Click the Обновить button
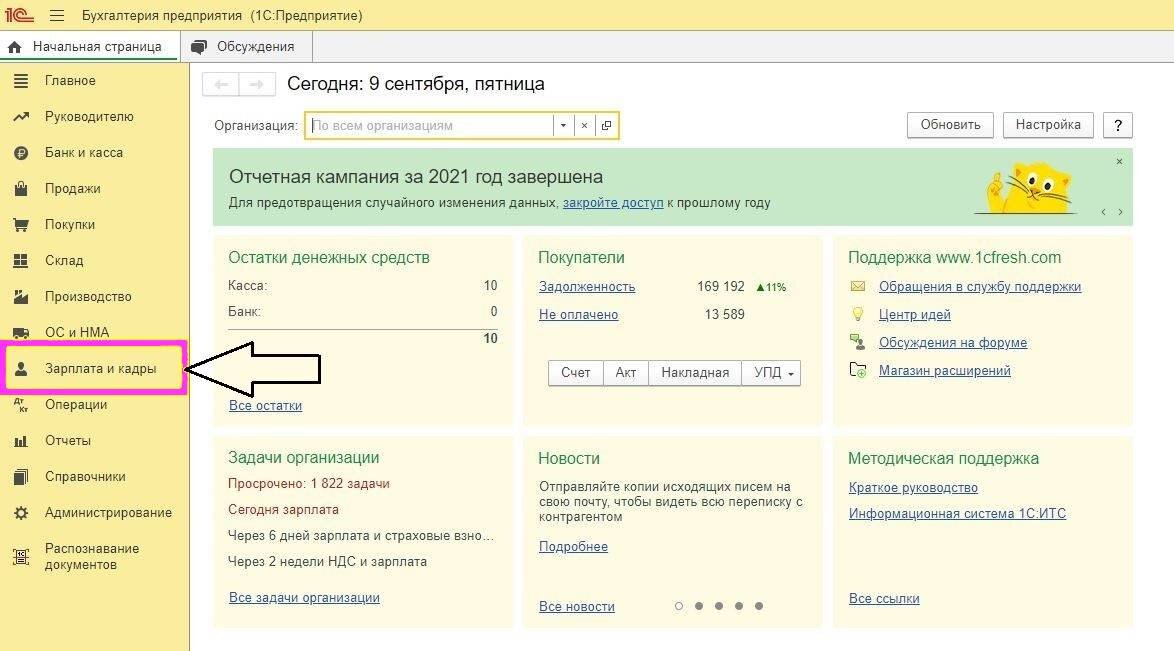1174x651 pixels. click(950, 125)
